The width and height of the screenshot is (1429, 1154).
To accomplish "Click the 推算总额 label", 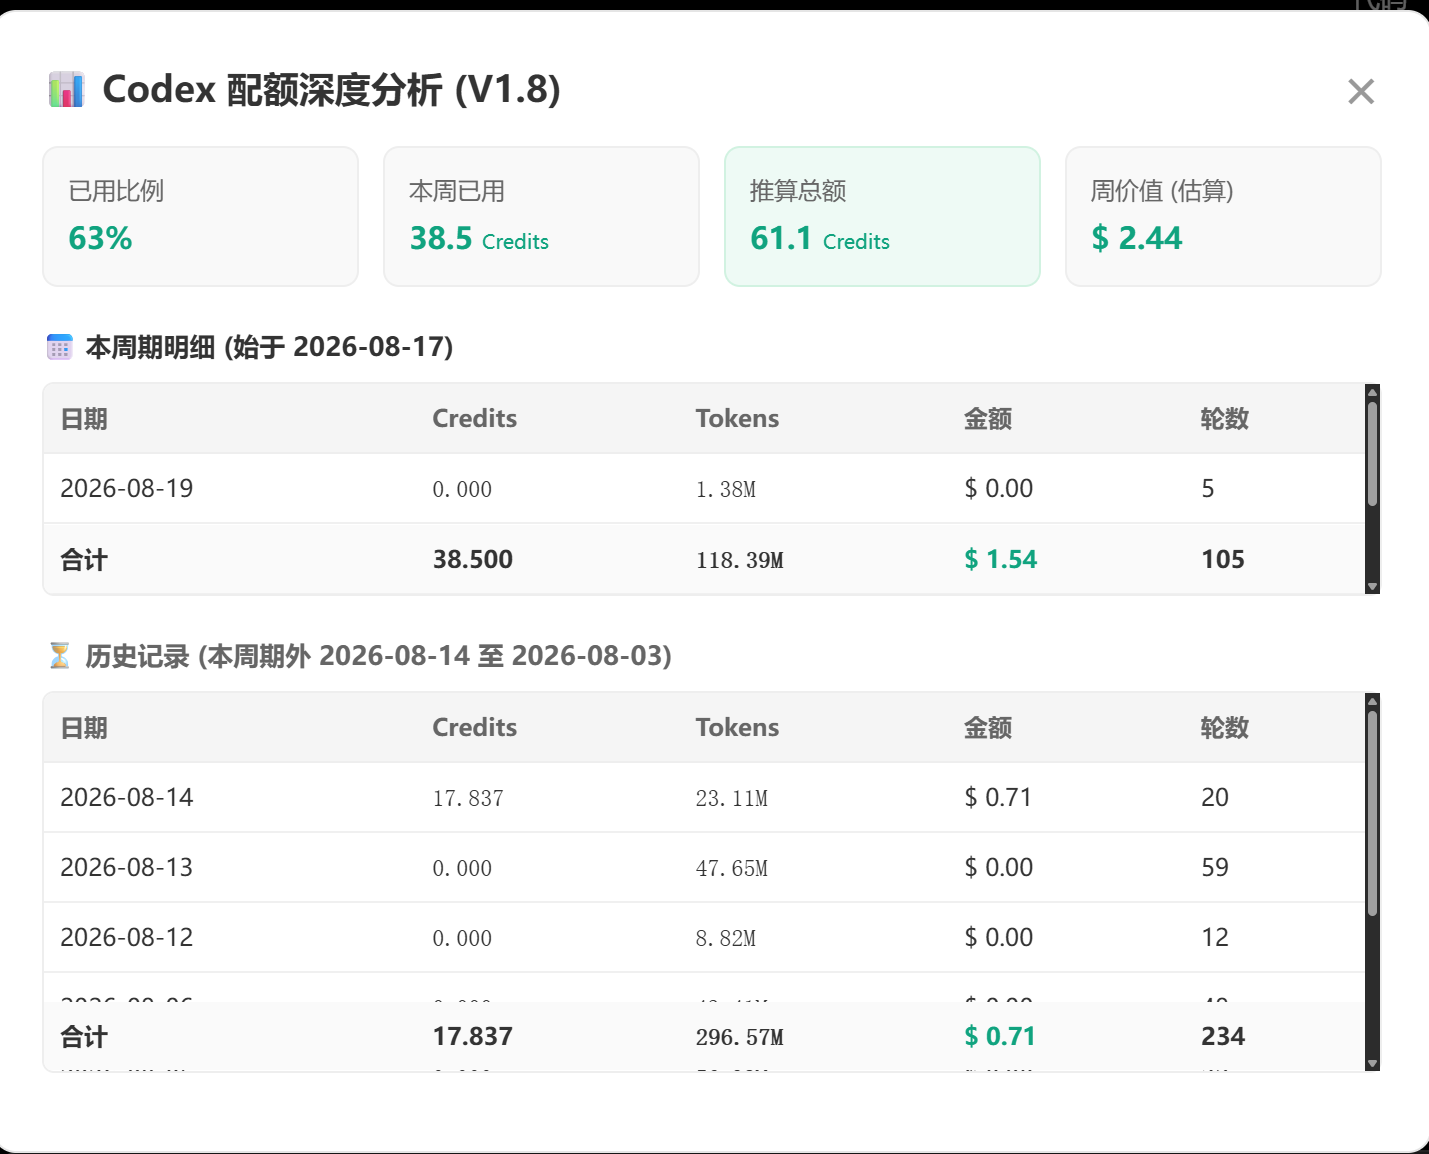I will 798,191.
